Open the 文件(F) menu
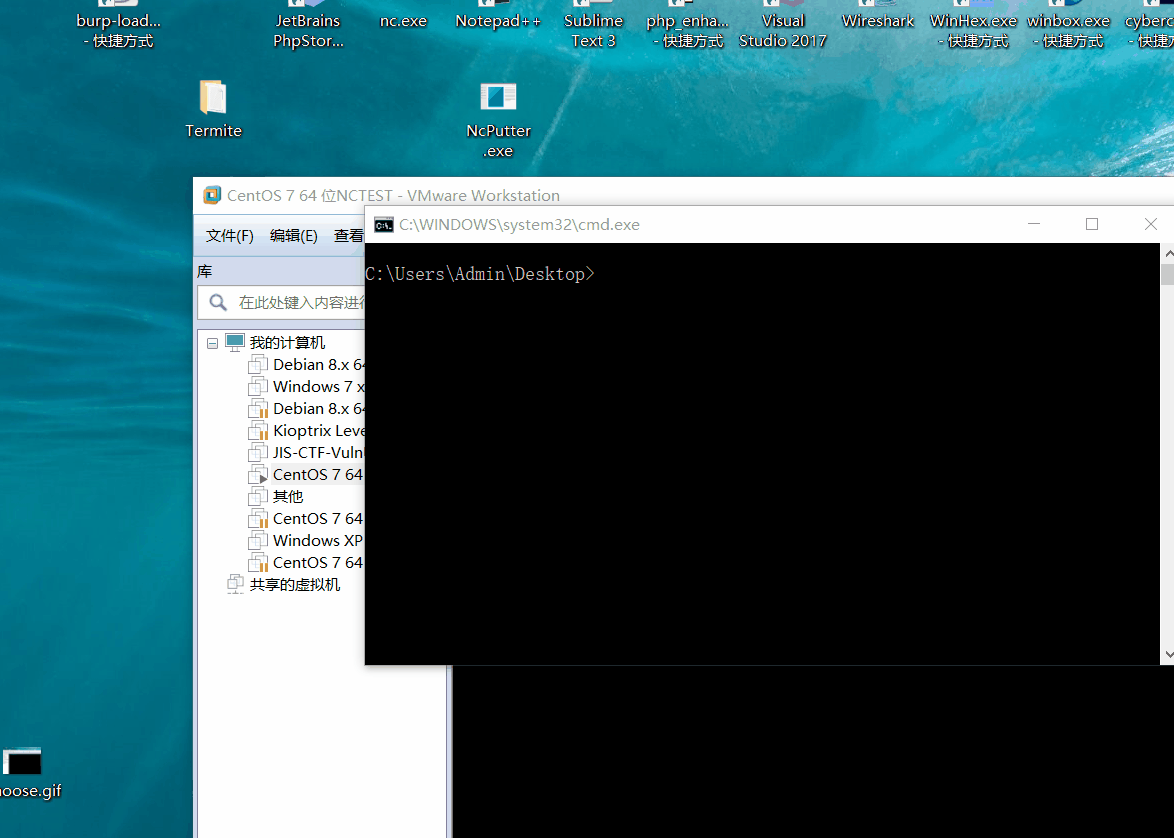This screenshot has height=838, width=1174. click(x=229, y=236)
